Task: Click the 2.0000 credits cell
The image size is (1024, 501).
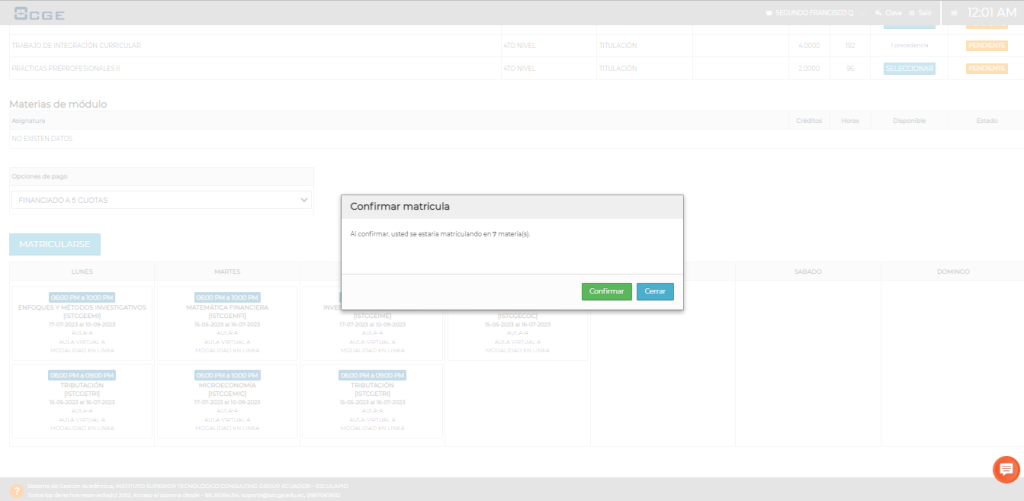Action: tap(809, 69)
